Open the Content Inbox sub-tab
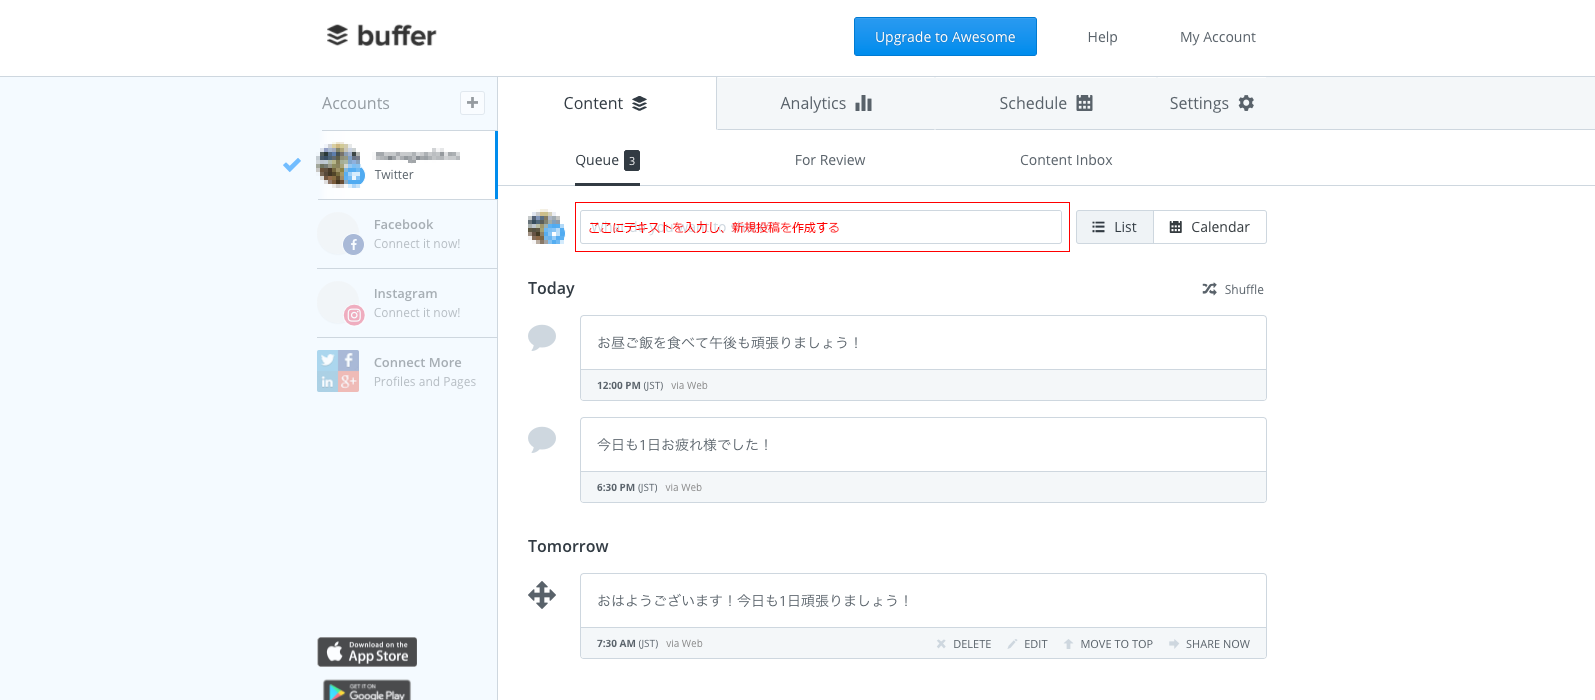This screenshot has width=1595, height=700. [x=1066, y=160]
